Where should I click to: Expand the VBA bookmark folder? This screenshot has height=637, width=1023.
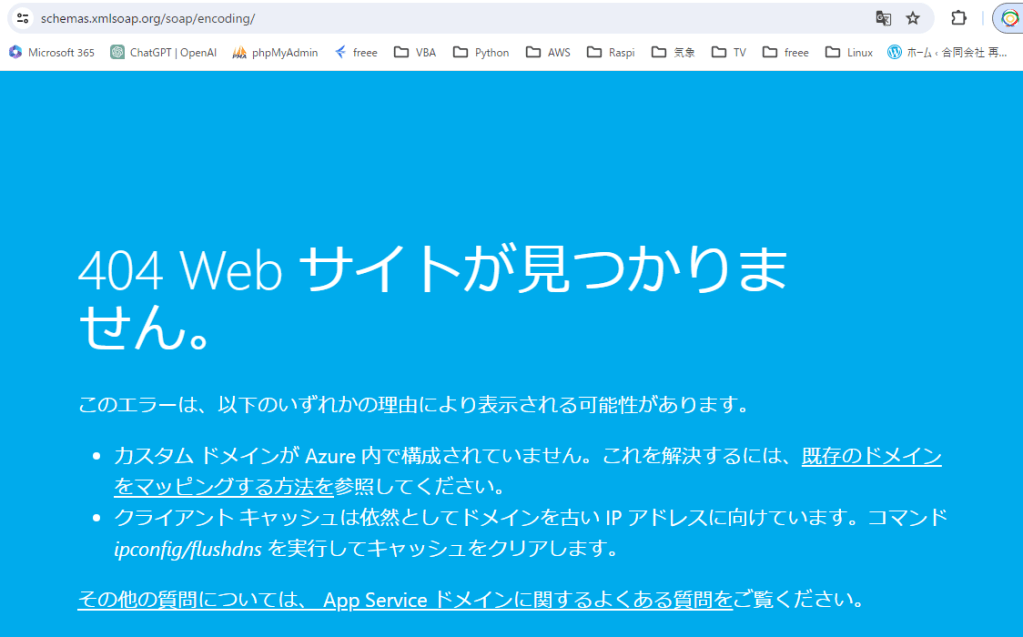pyautogui.click(x=415, y=52)
